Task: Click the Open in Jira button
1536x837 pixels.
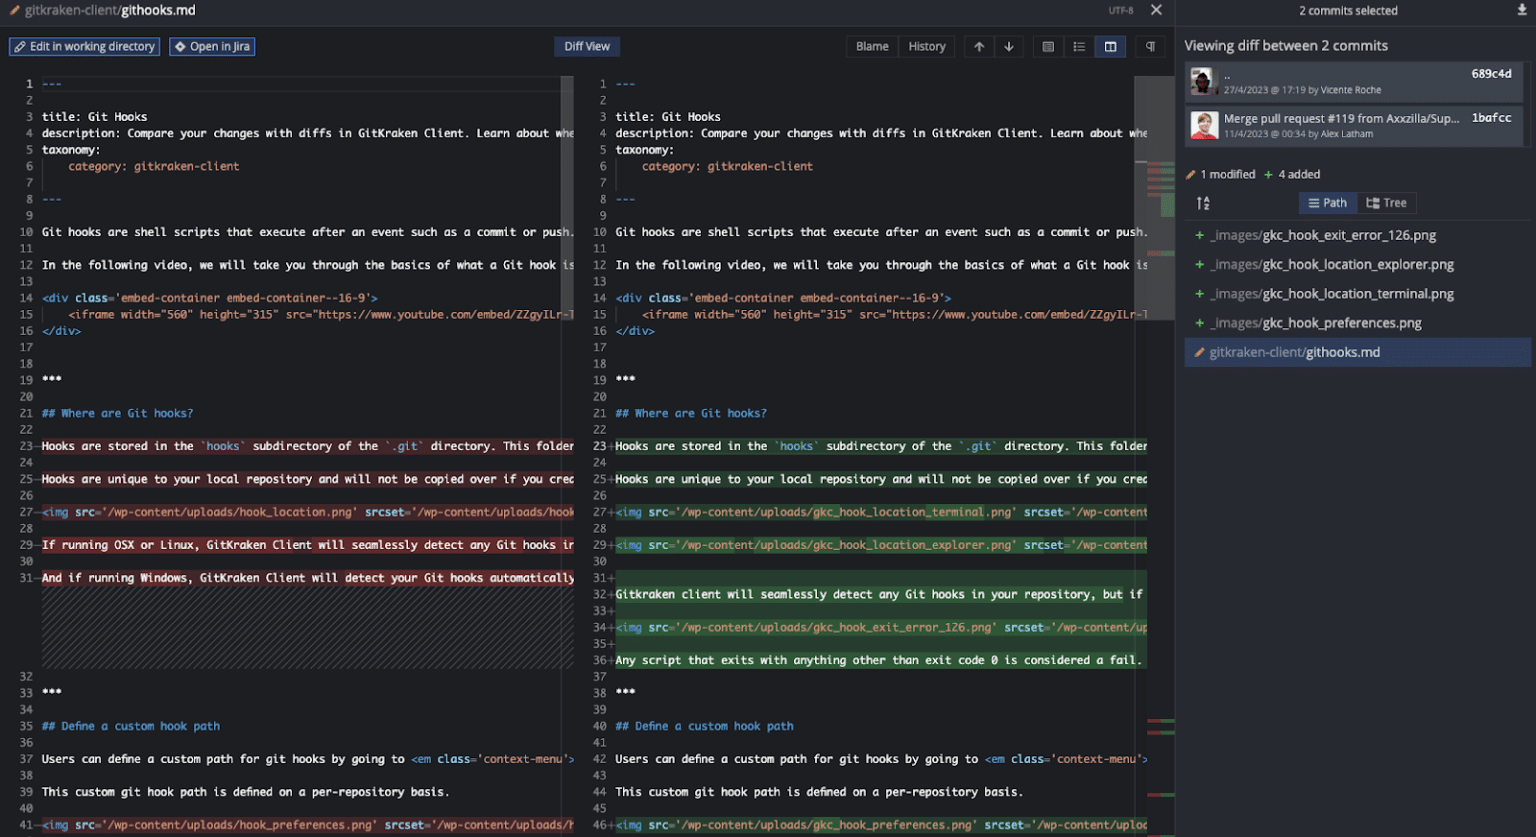Action: pos(212,47)
